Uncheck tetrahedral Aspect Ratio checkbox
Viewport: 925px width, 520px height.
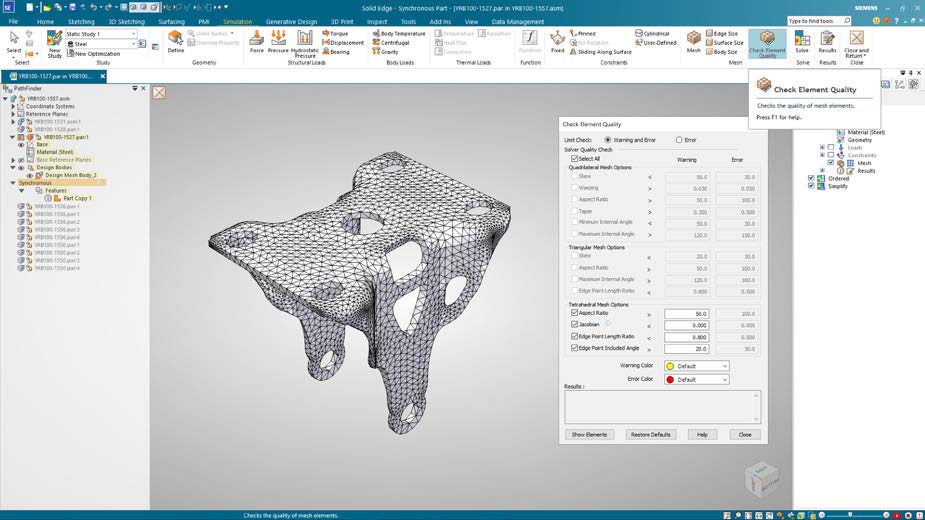pos(574,313)
